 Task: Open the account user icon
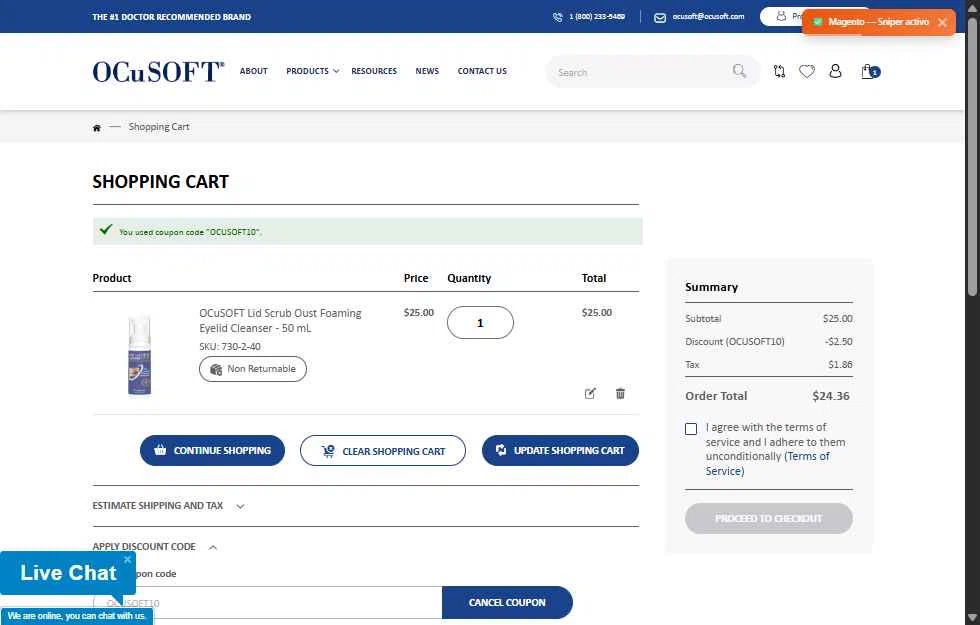pos(835,71)
